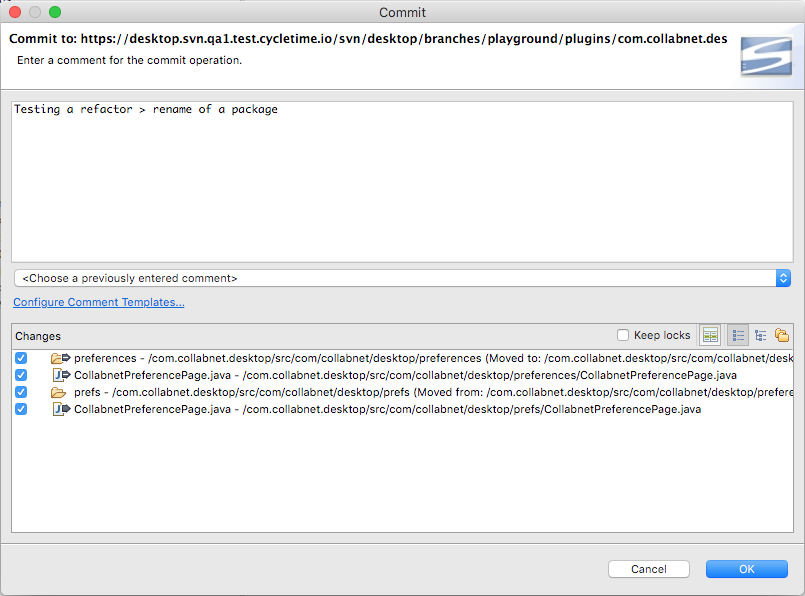Viewport: 805px width, 596px height.
Task: Cancel the commit dialog
Action: click(648, 568)
